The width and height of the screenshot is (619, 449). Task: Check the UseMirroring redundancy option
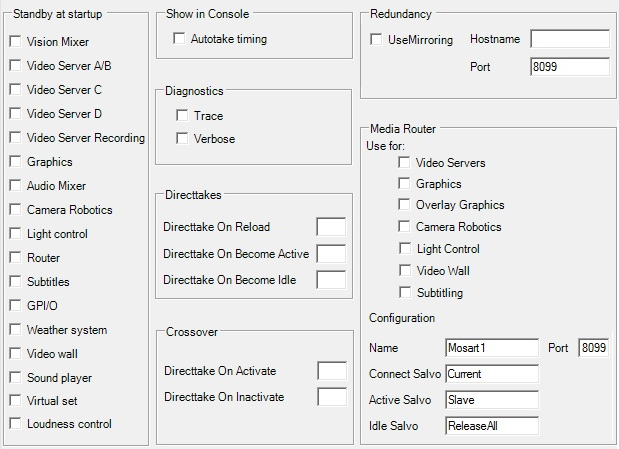[x=376, y=40]
